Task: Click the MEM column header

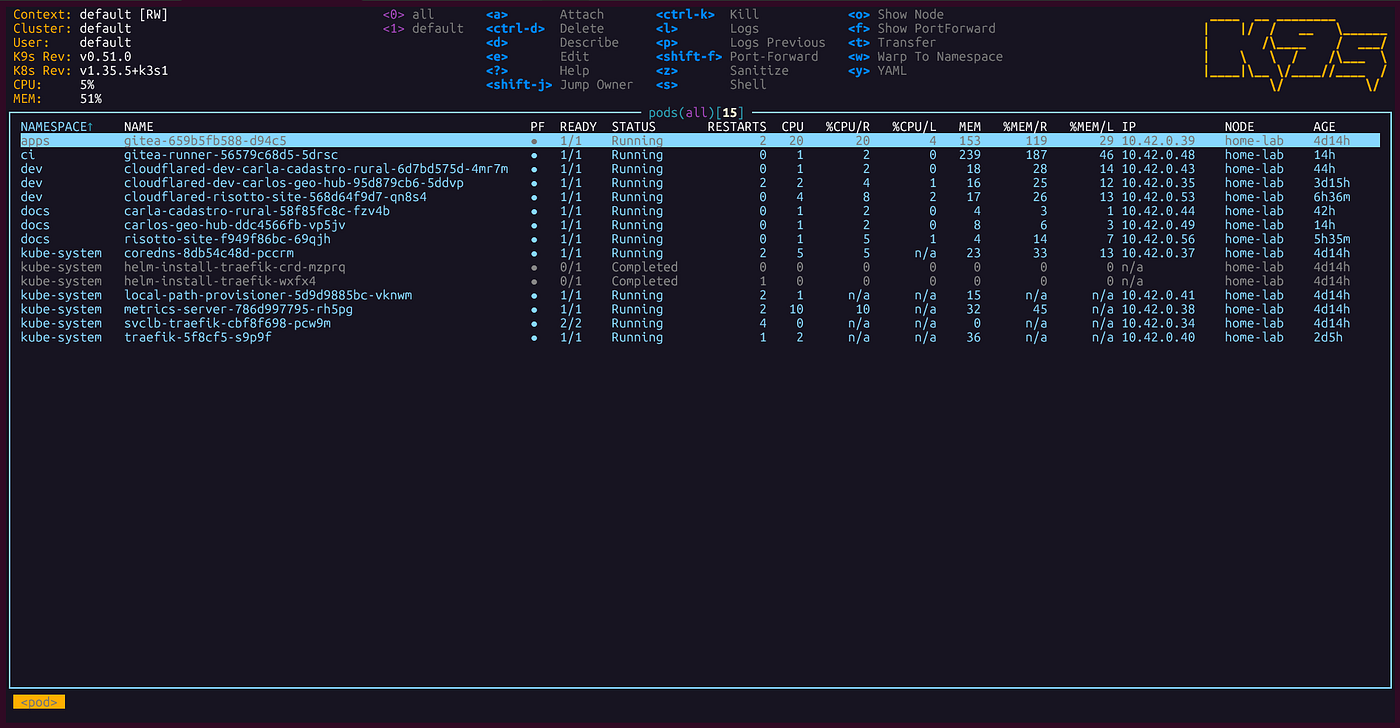Action: (x=970, y=127)
